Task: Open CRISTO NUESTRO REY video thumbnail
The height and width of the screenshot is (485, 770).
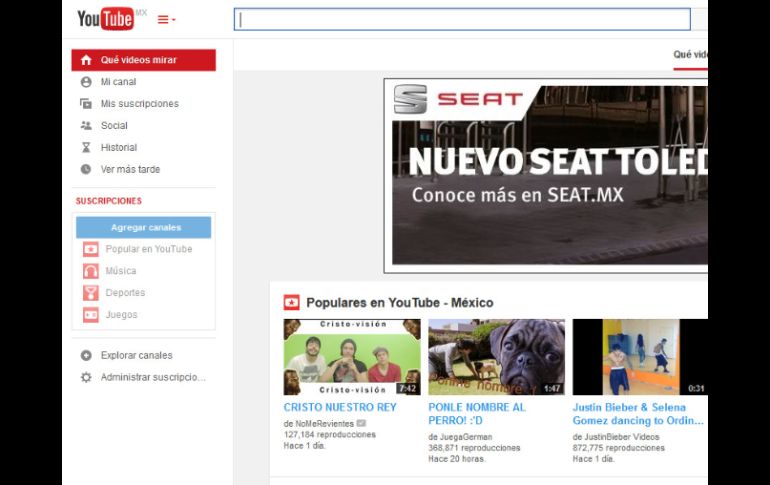Action: pyautogui.click(x=352, y=357)
